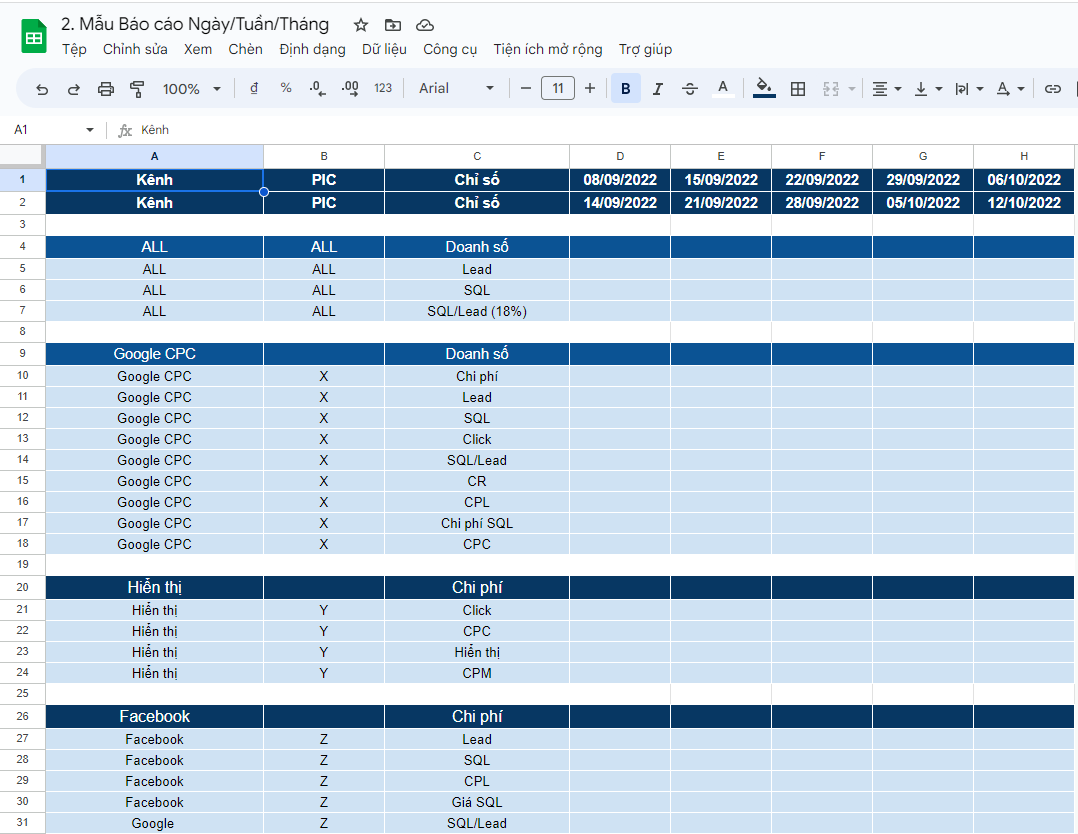Select the PIC cell in row 2

(324, 203)
